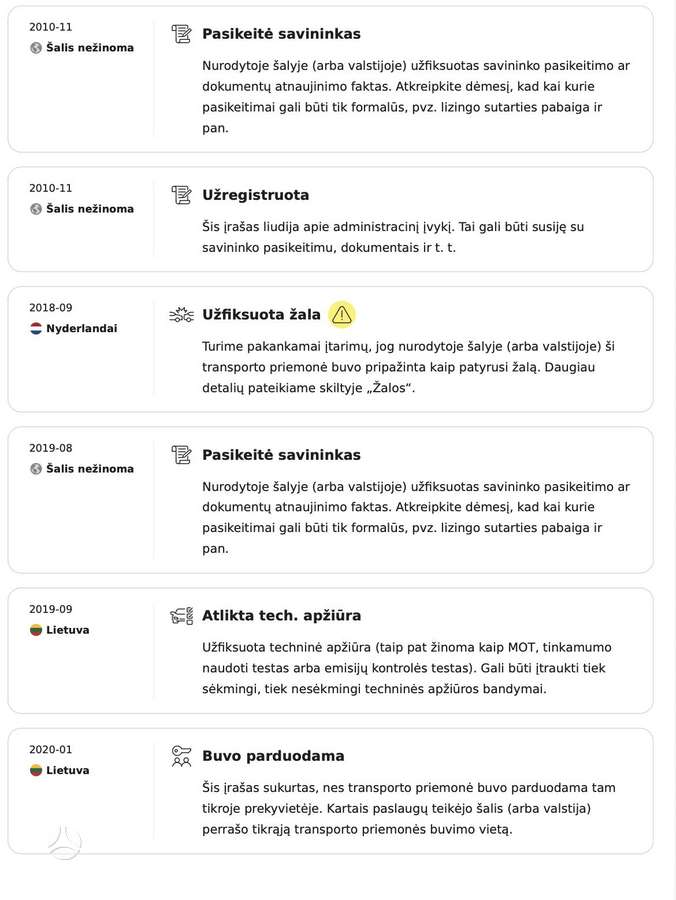This screenshot has height=900, width=676.
Task: Open the Užfiksuota žala heading
Action: [x=261, y=315]
